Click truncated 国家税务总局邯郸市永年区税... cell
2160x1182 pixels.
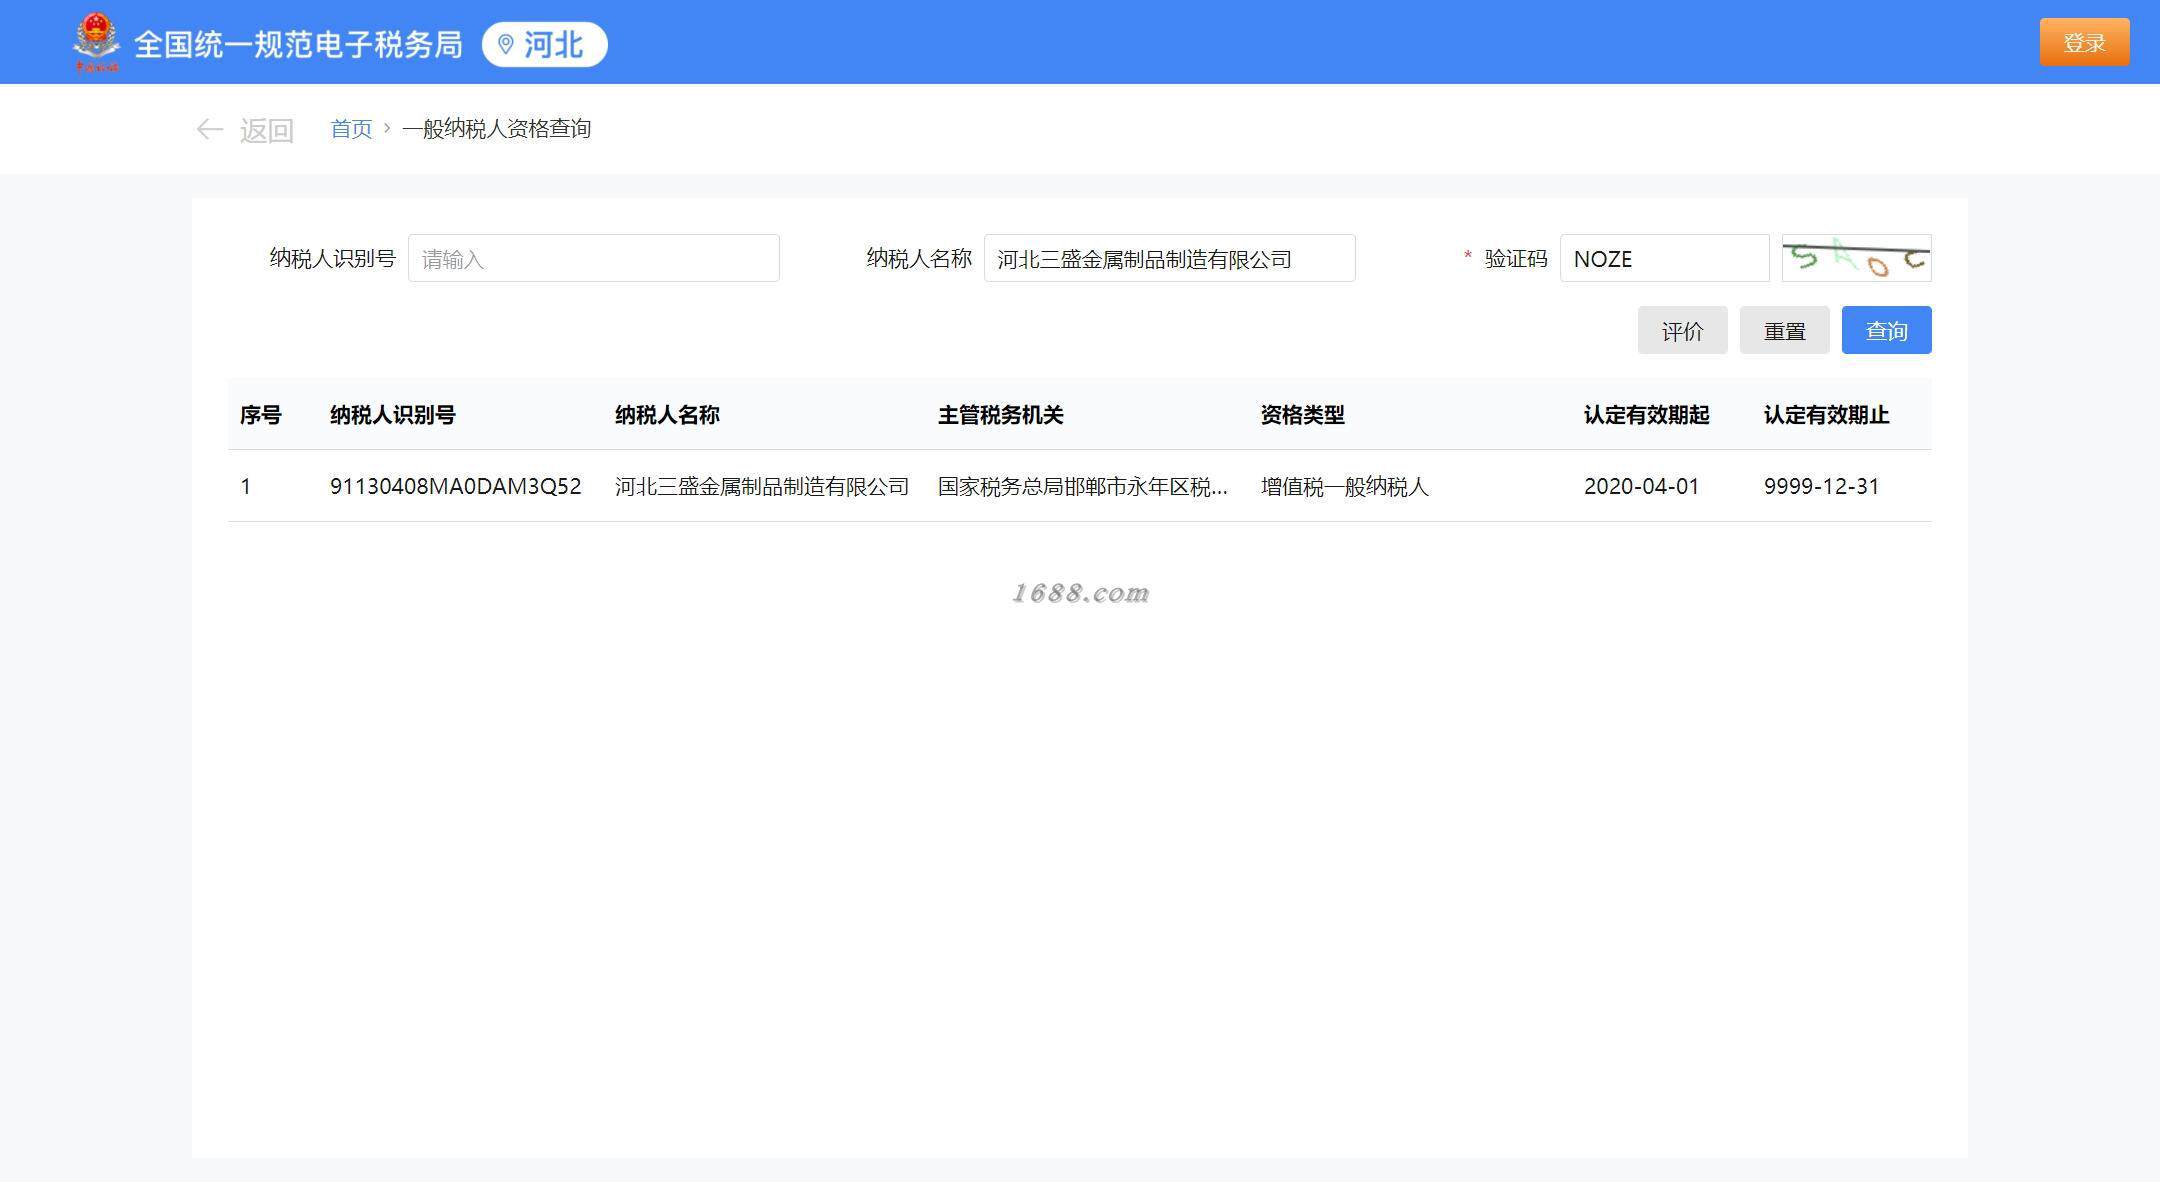(x=1082, y=487)
